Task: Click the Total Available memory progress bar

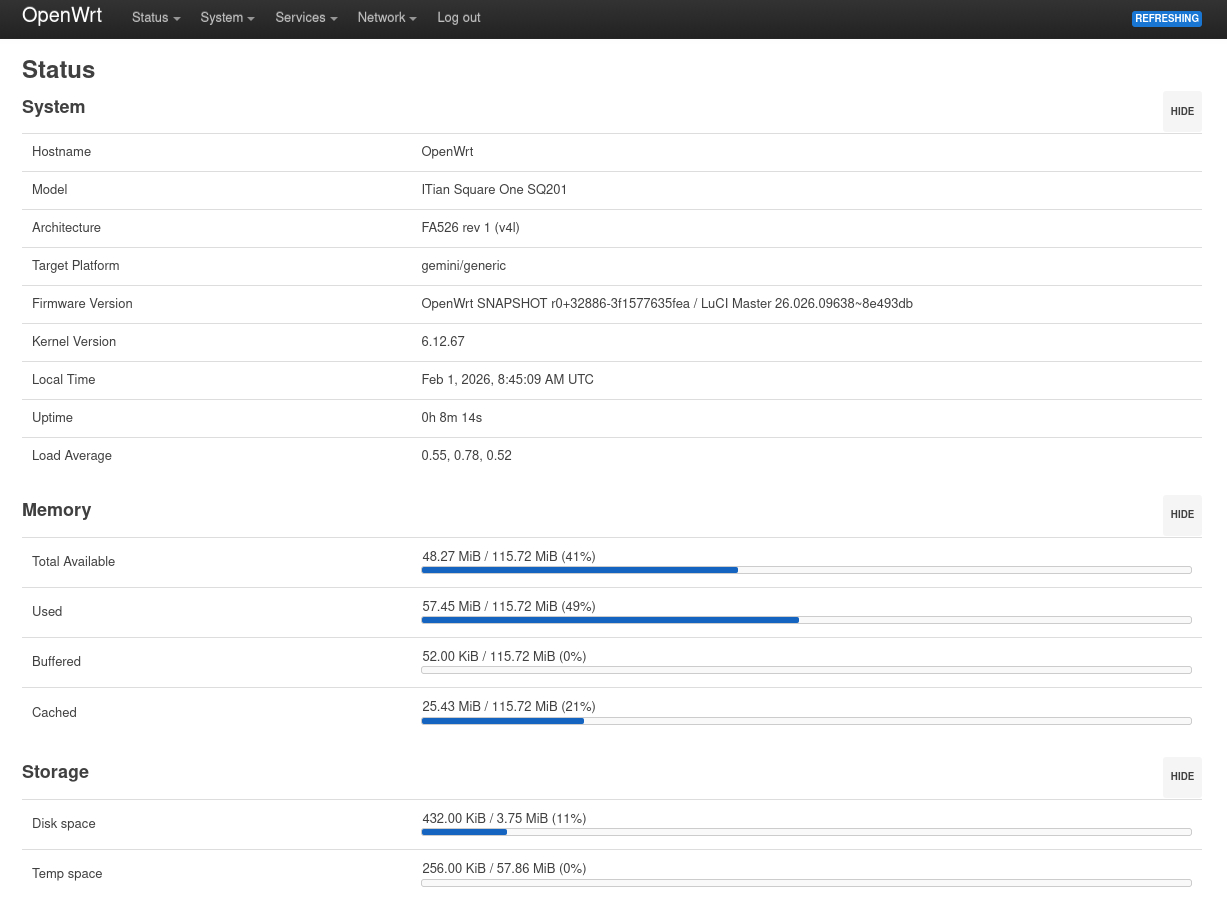Action: click(806, 570)
